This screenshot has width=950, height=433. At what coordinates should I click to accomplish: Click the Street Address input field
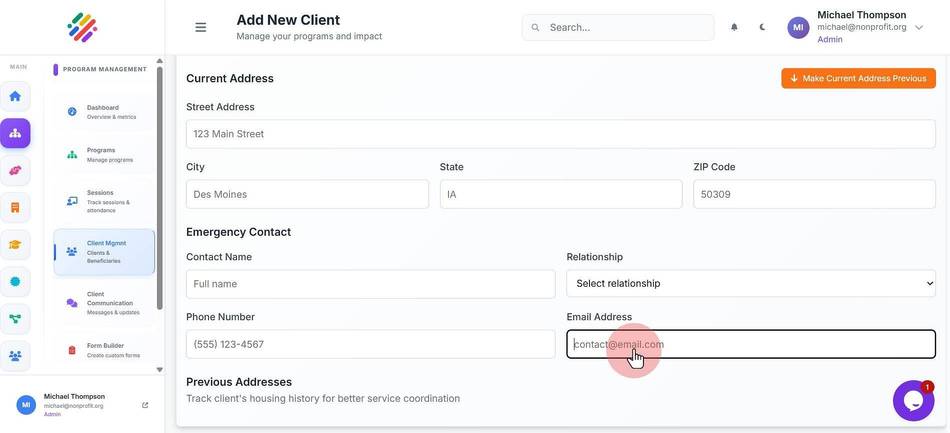(x=560, y=134)
